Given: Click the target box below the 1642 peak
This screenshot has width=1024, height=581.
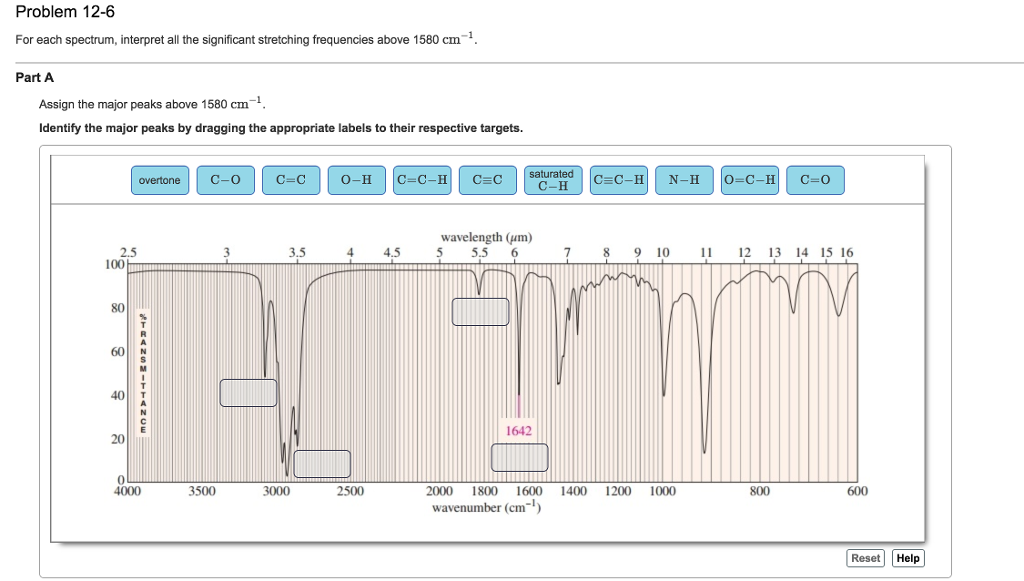Looking at the screenshot, I should [x=519, y=457].
